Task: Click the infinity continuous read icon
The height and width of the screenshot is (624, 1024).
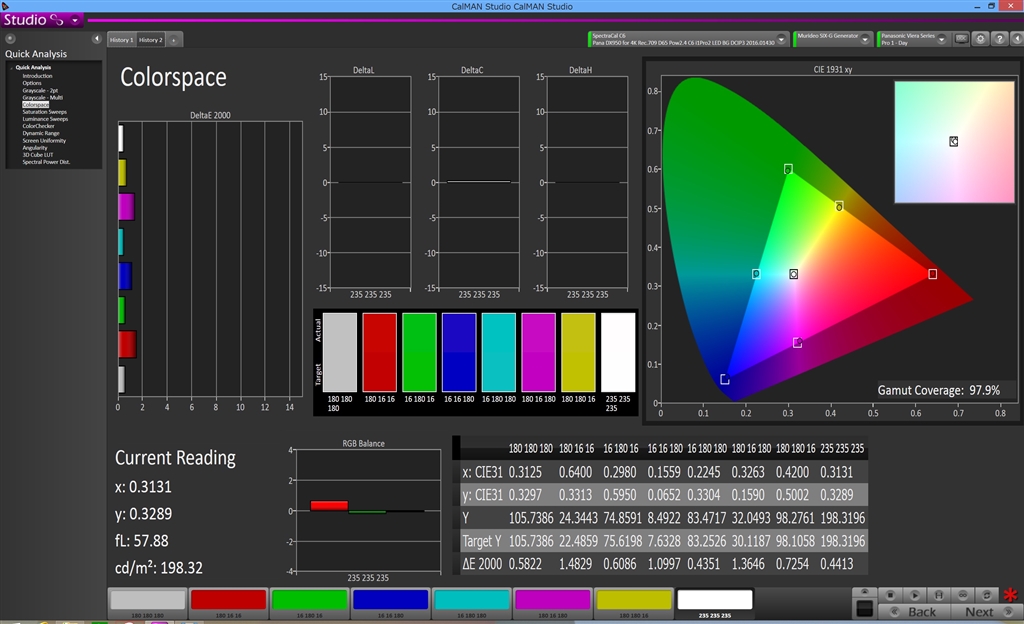Action: pos(961,593)
